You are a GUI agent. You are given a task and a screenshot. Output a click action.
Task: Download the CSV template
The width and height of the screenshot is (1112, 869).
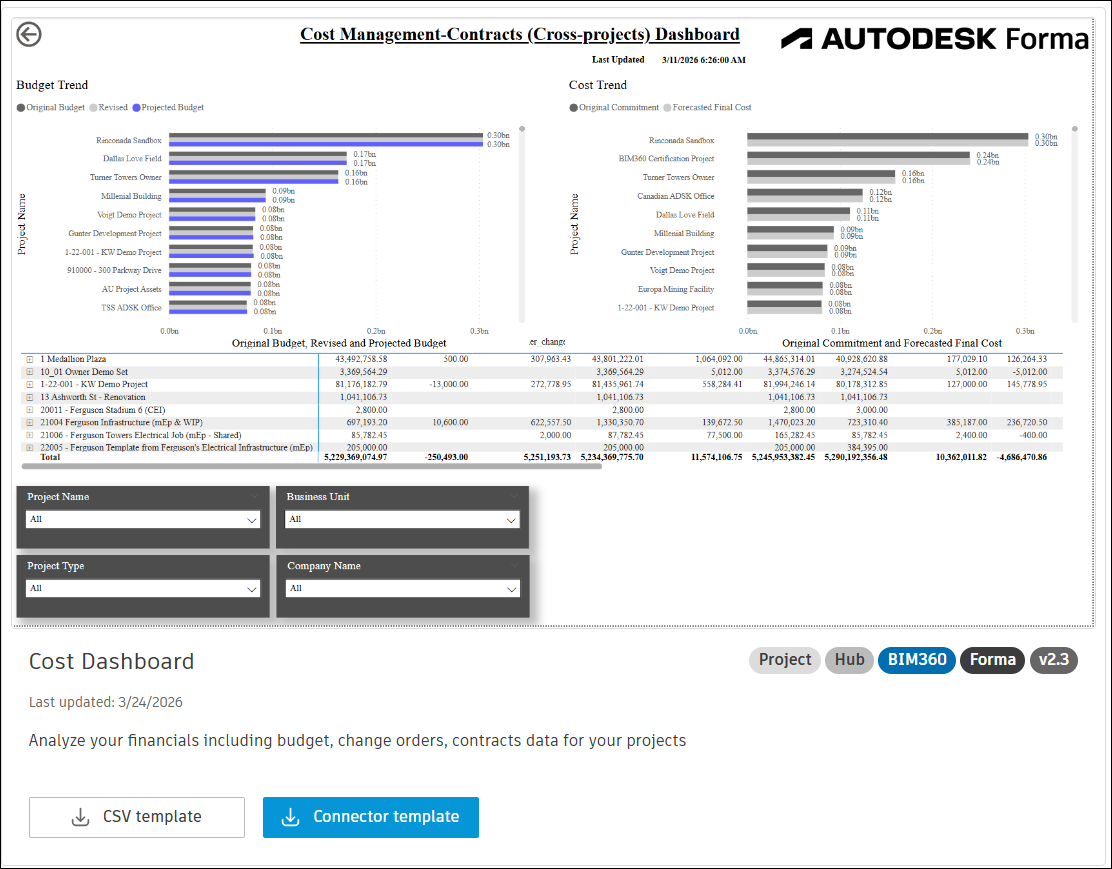coord(137,817)
